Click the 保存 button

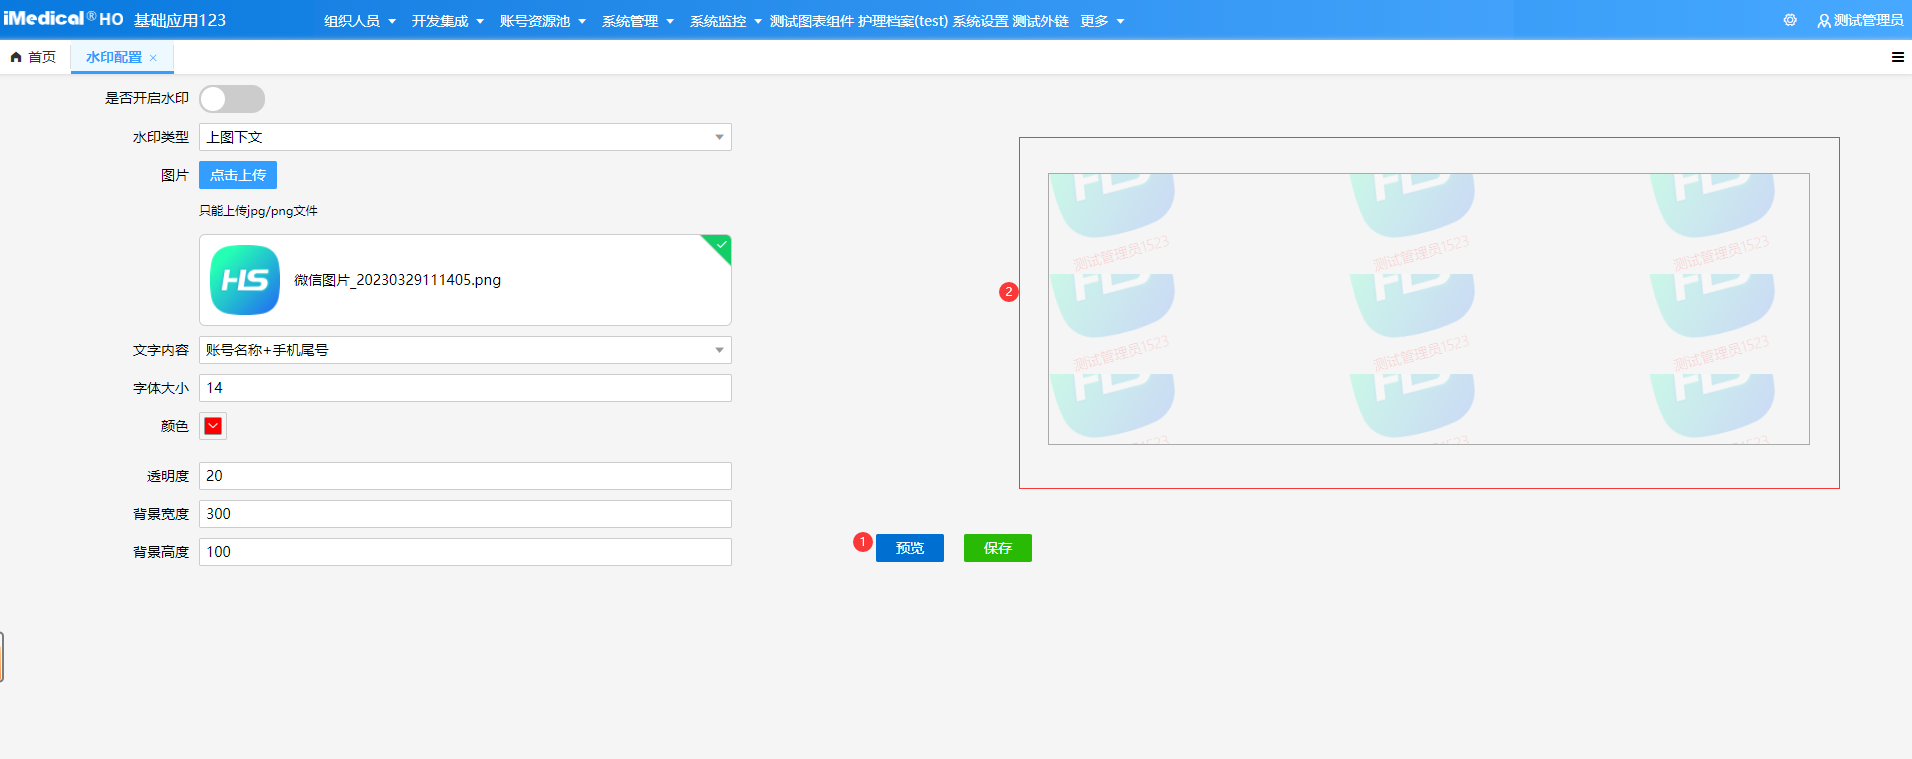point(998,548)
